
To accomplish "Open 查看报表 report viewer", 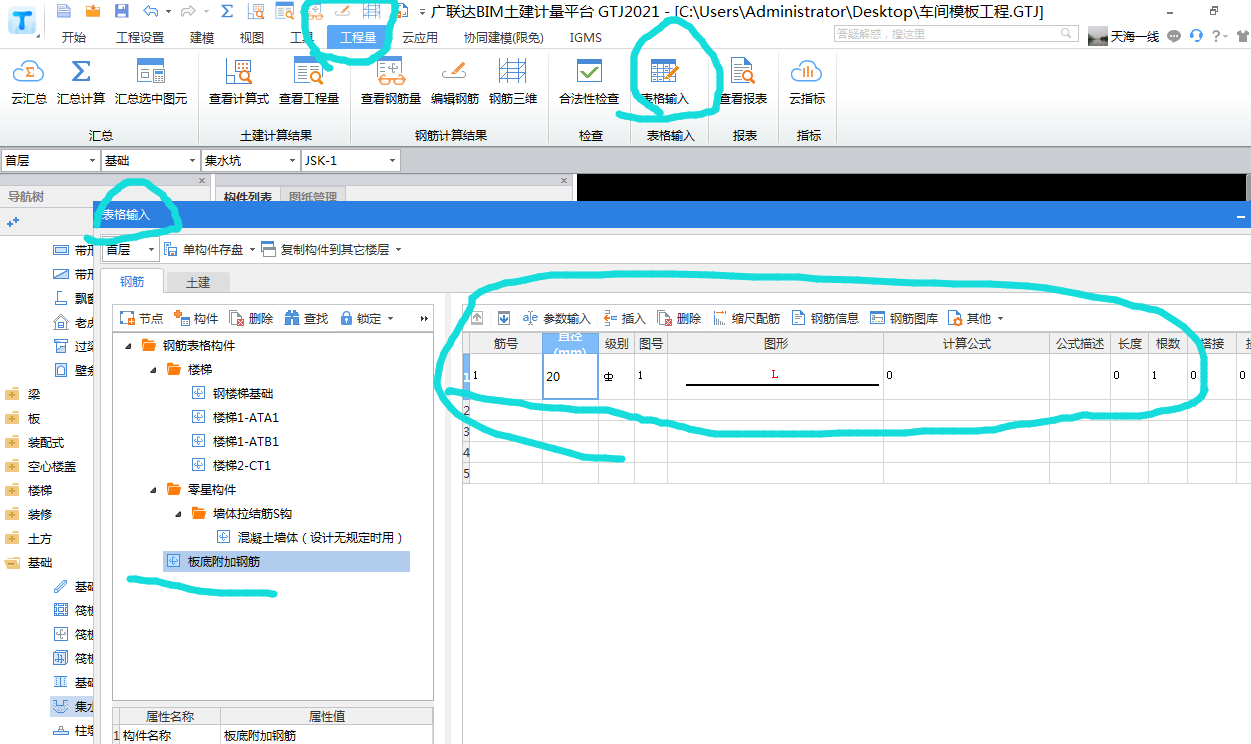I will point(743,81).
